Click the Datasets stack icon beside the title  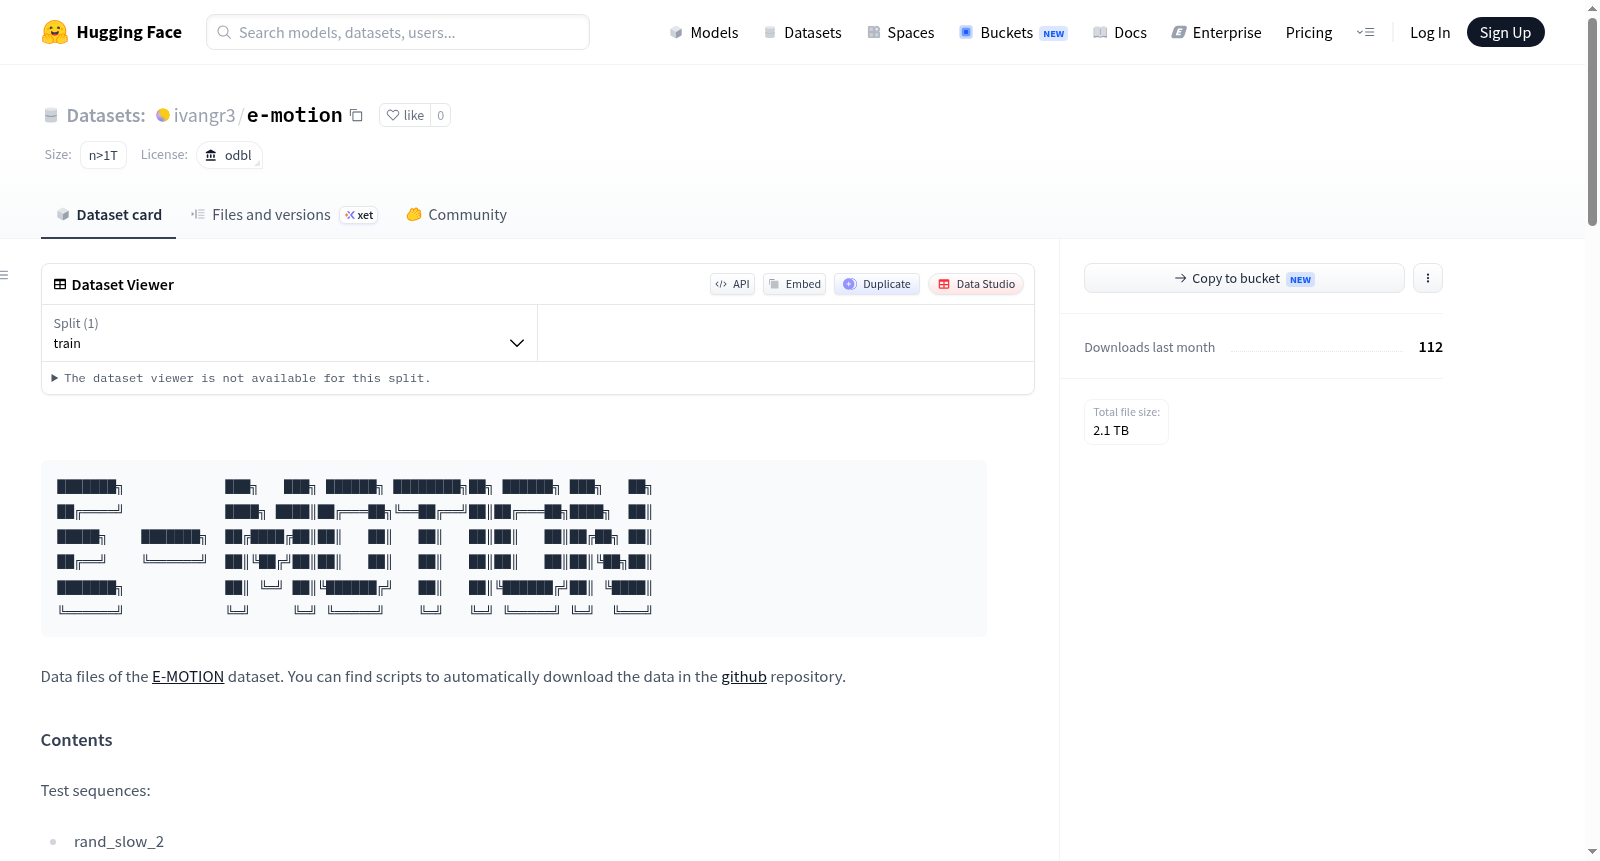click(51, 115)
